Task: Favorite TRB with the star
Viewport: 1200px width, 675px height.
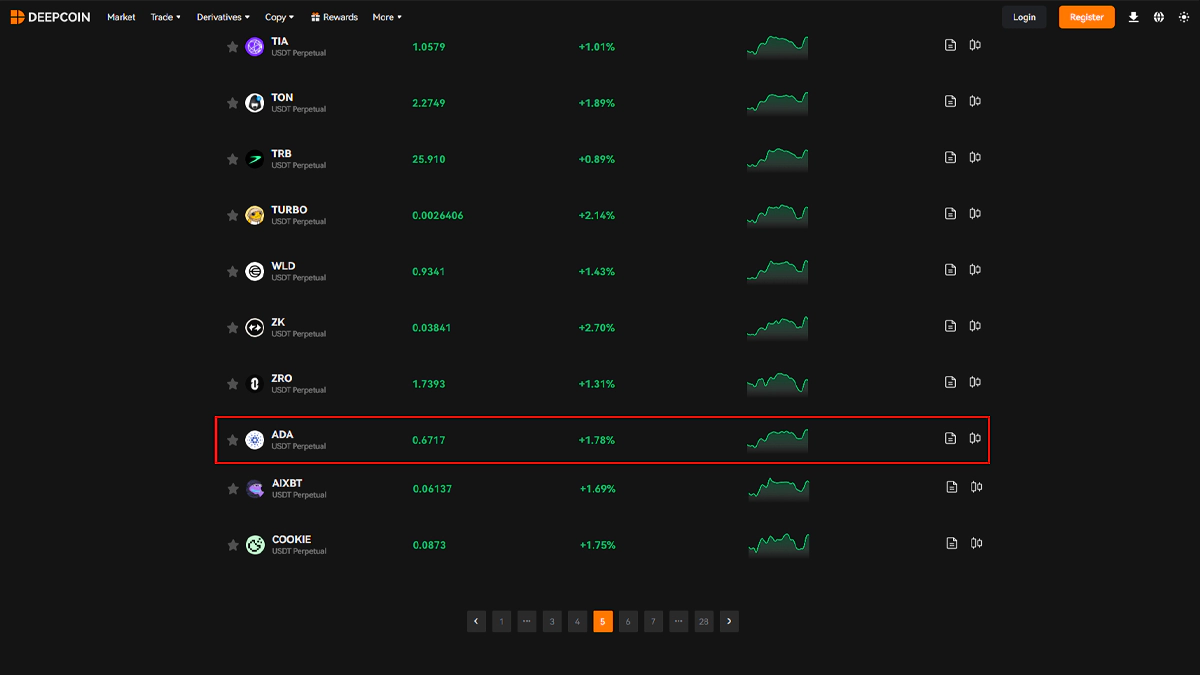Action: point(232,159)
